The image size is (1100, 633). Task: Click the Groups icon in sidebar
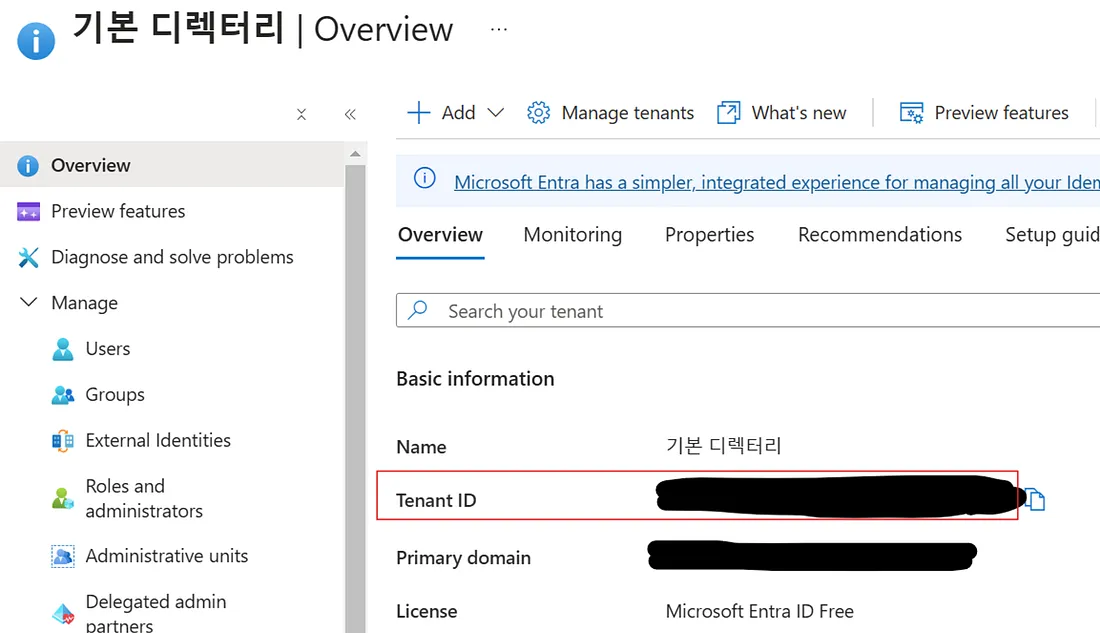[x=63, y=395]
